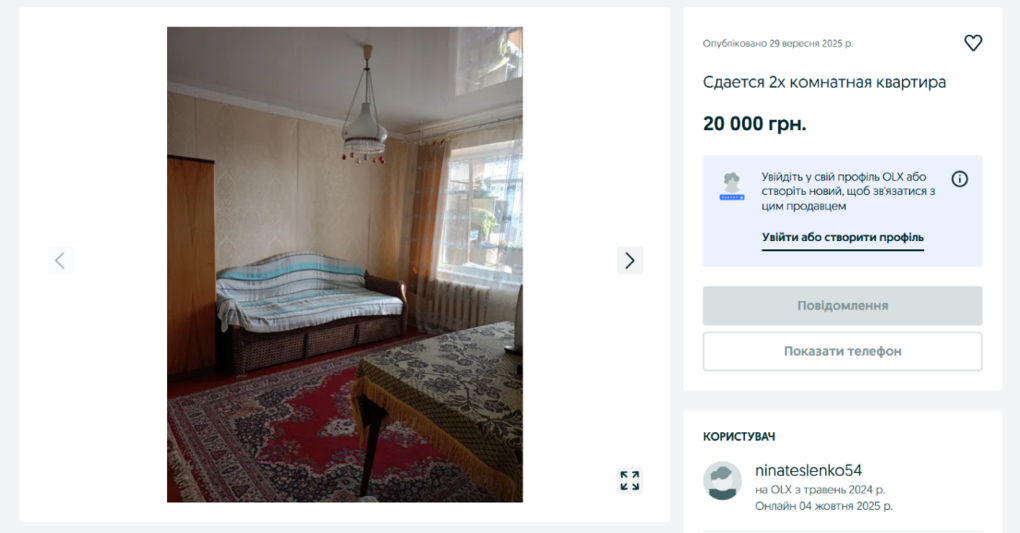The height and width of the screenshot is (533, 1020).
Task: Click the 20 000 грн. price
Action: [755, 124]
